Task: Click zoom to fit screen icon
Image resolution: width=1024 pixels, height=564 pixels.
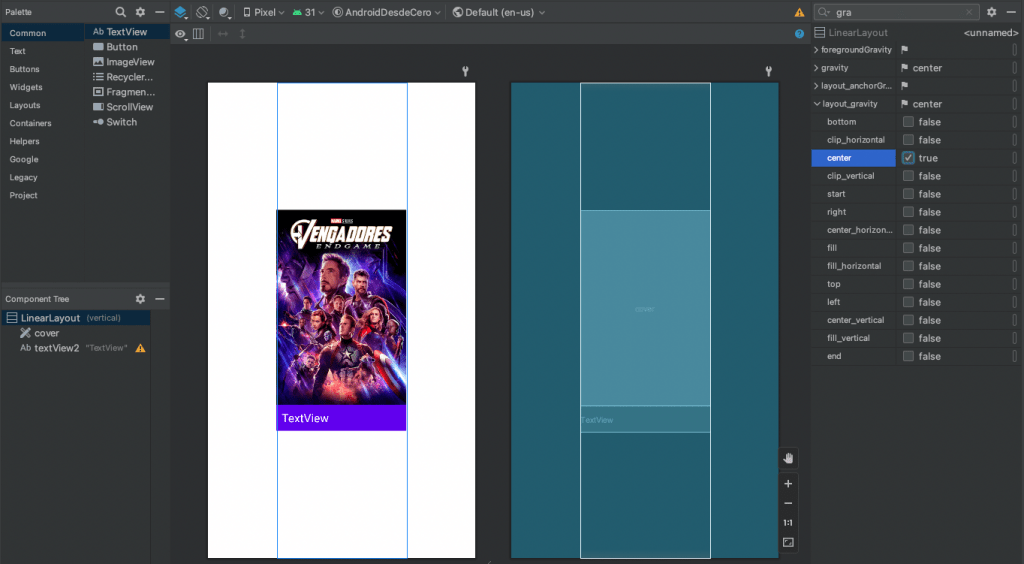Action: [788, 542]
